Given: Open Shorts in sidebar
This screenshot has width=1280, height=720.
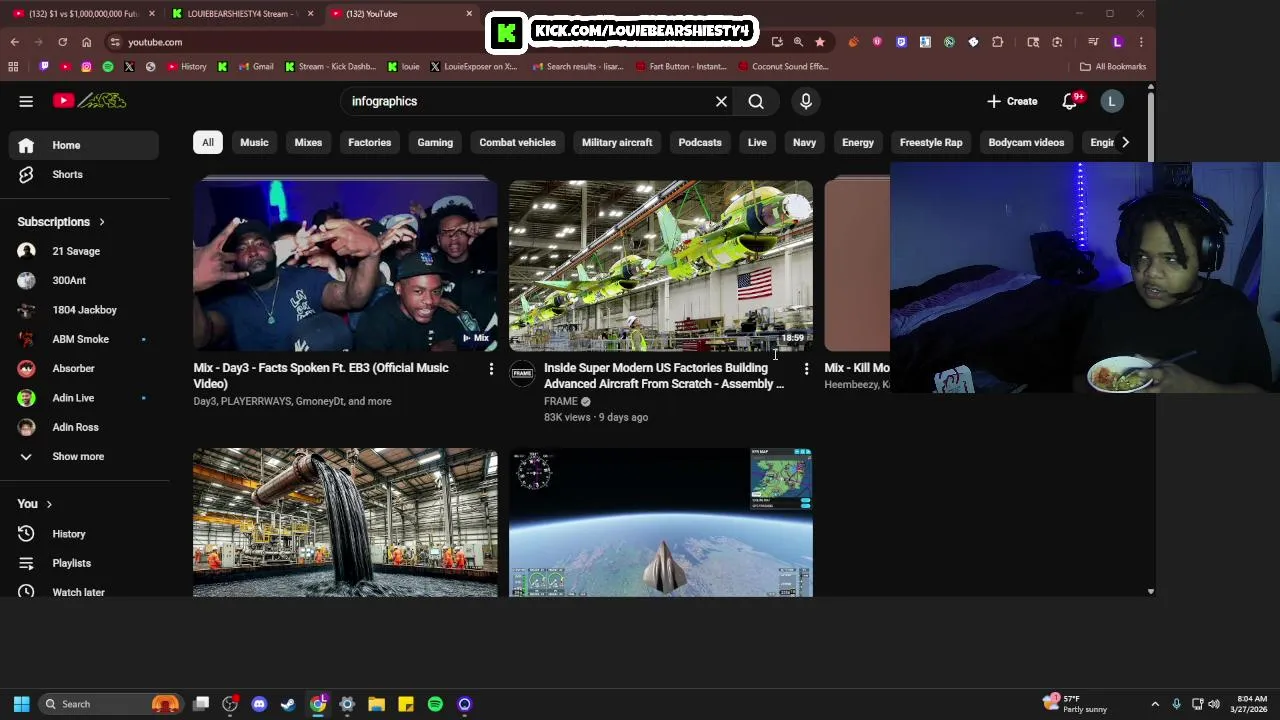Looking at the screenshot, I should [84, 174].
